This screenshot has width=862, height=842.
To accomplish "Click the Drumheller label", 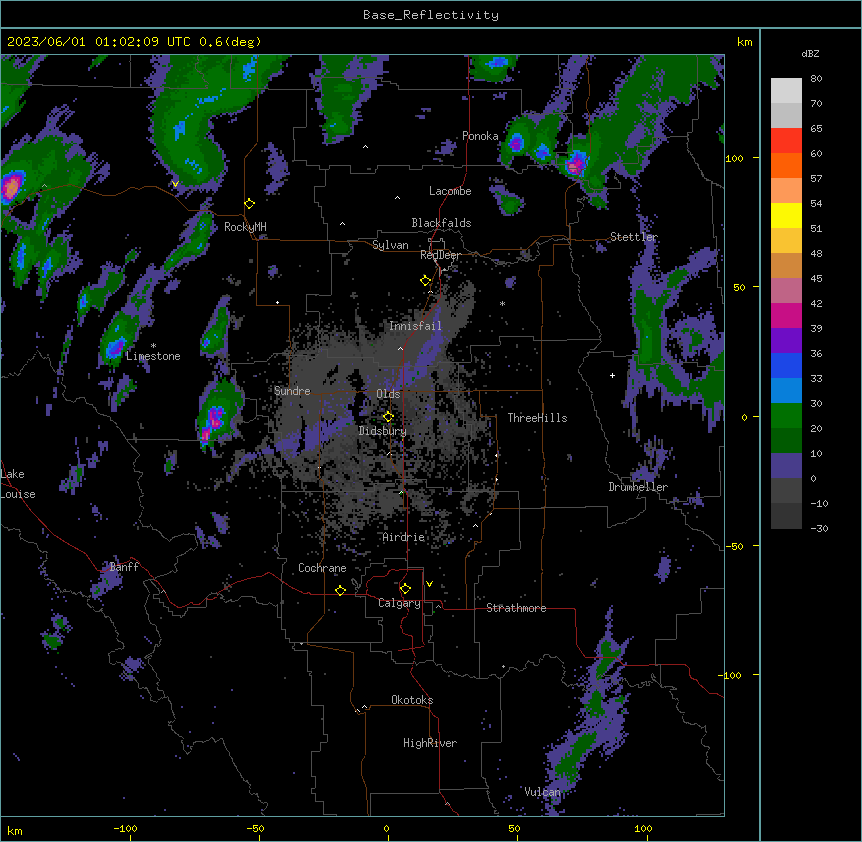I will coord(638,487).
